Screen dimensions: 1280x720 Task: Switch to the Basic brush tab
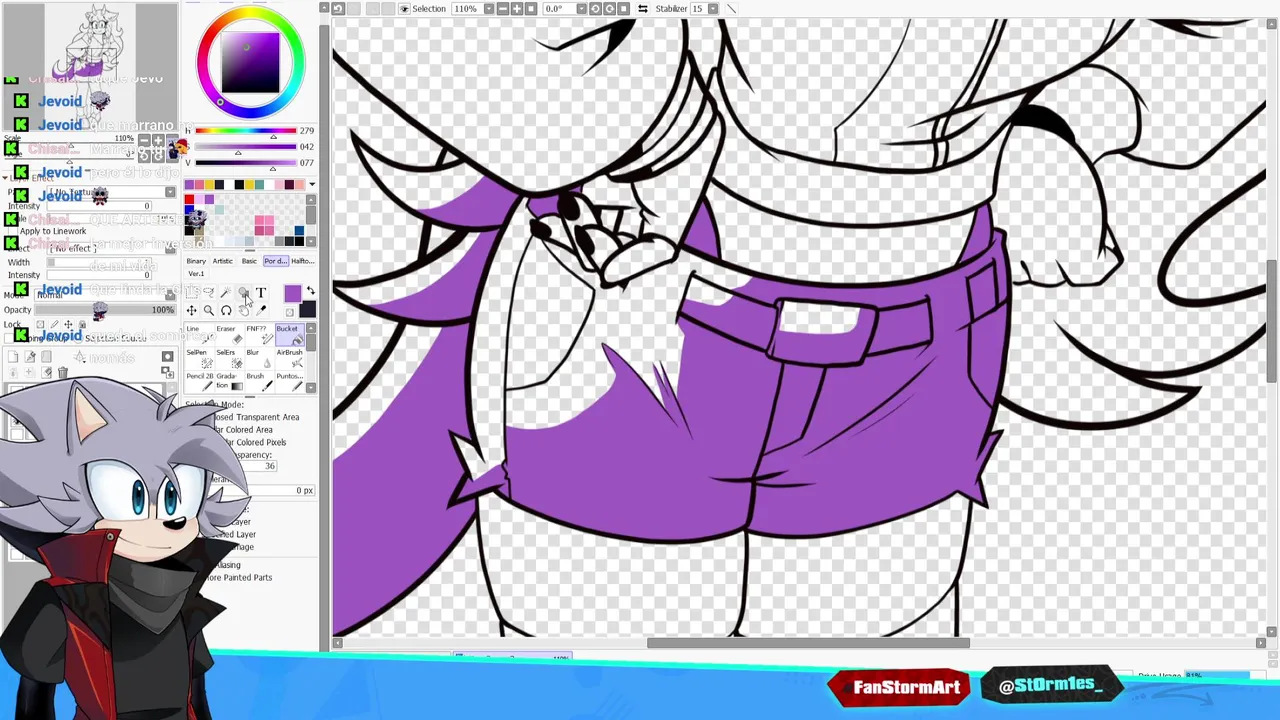pos(249,261)
